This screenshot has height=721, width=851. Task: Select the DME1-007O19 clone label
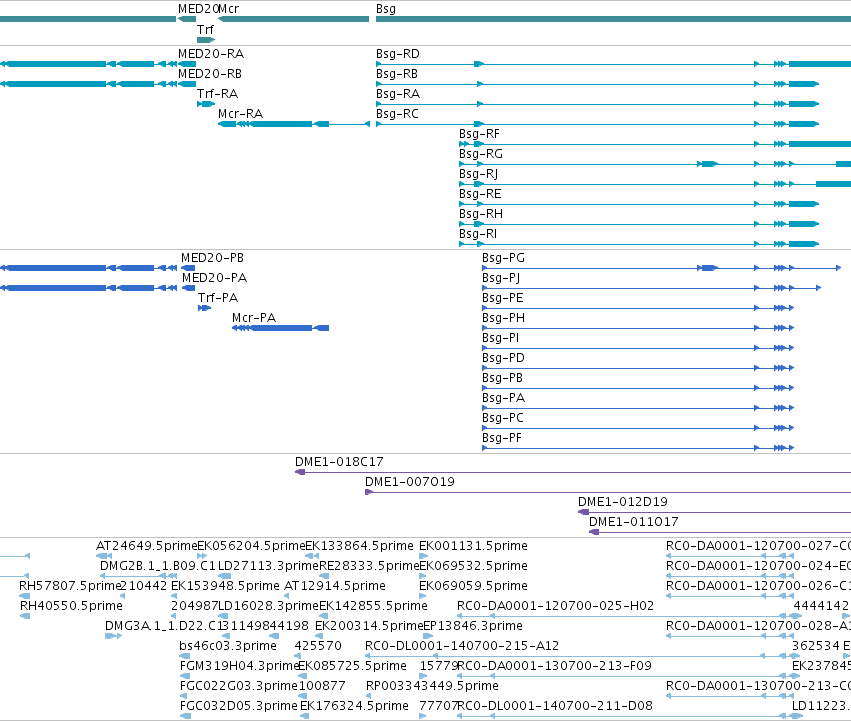tap(410, 482)
